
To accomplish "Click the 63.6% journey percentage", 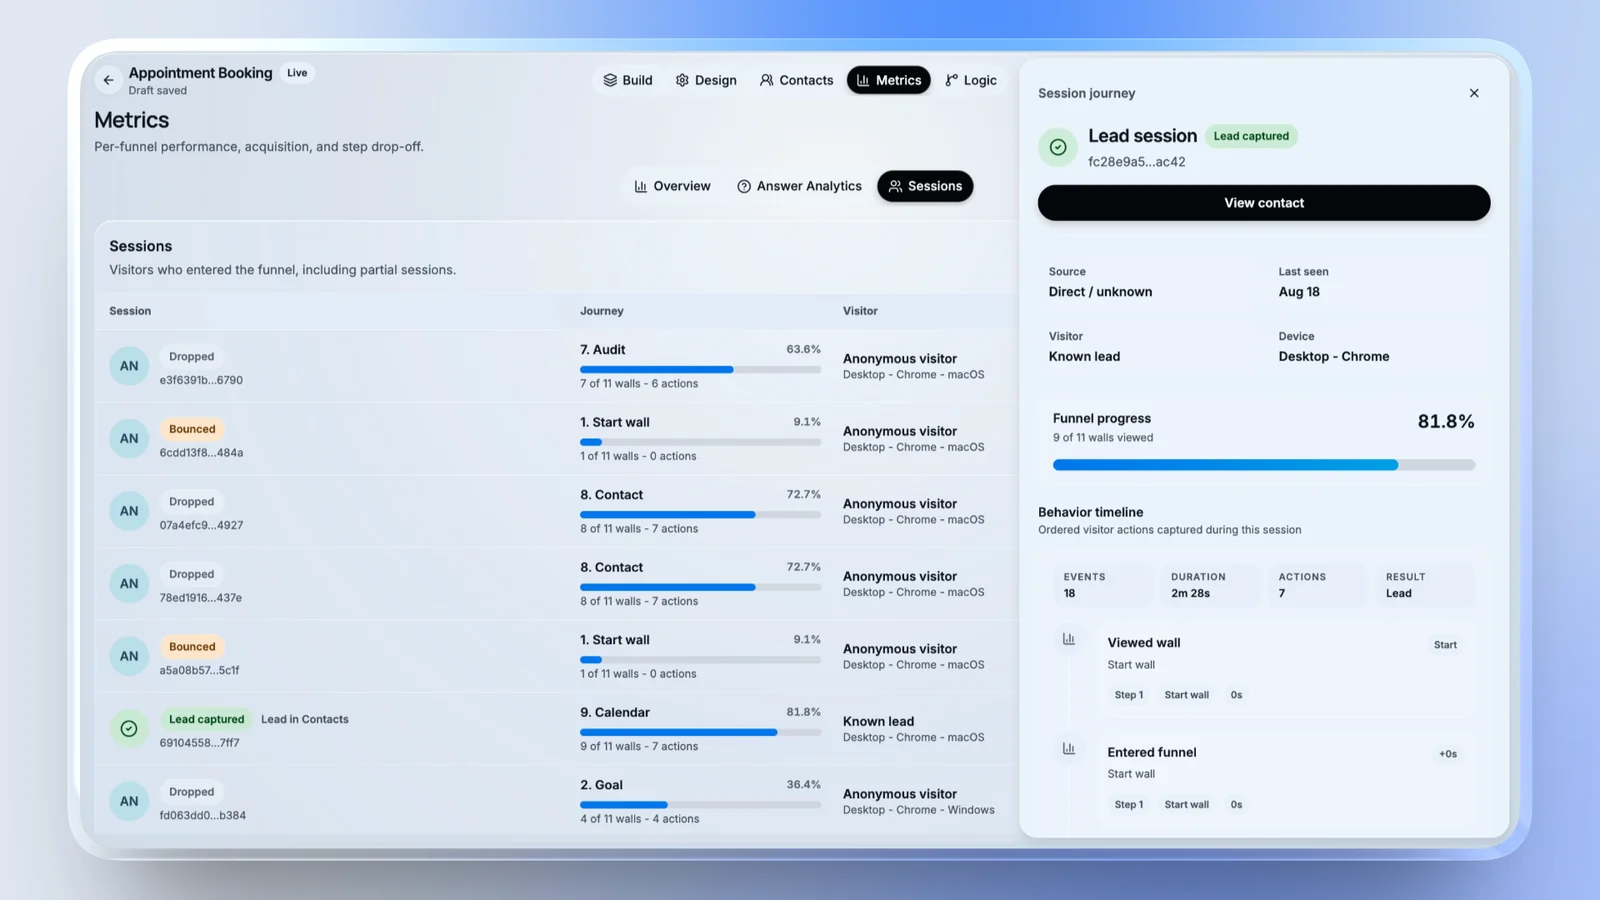I will 803,349.
